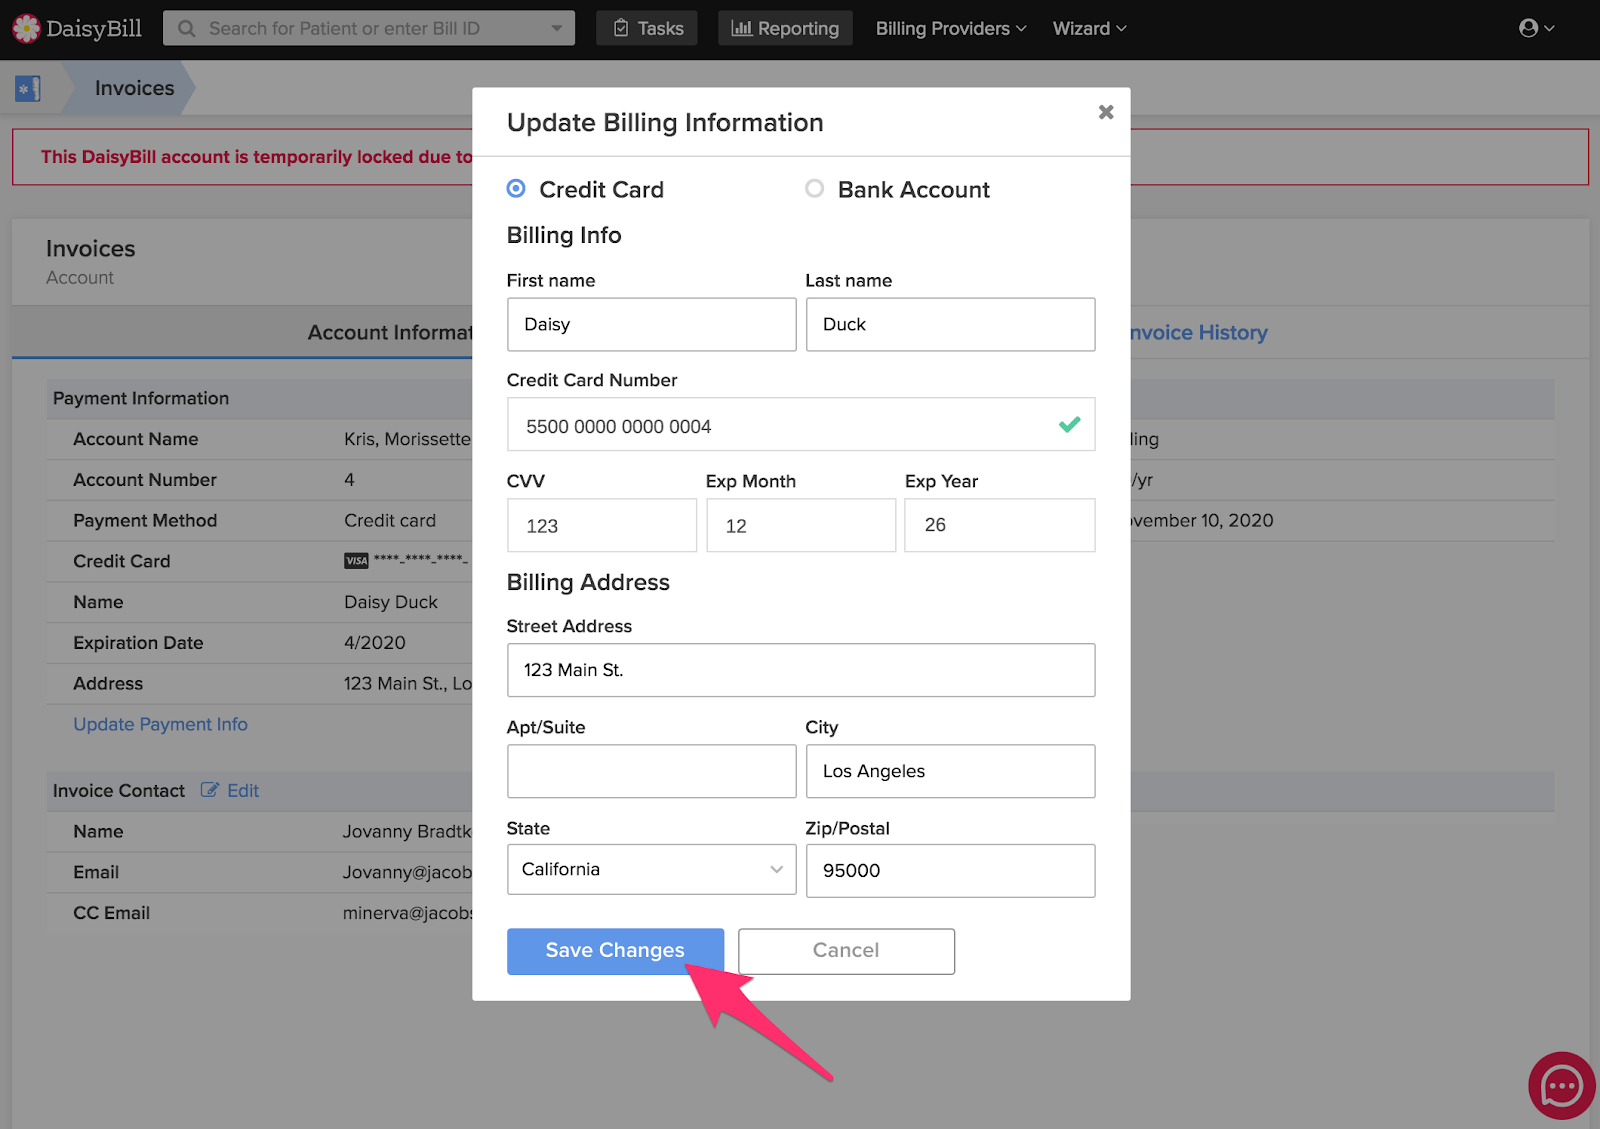
Task: Click the green checkmark in card number field
Action: click(x=1069, y=425)
